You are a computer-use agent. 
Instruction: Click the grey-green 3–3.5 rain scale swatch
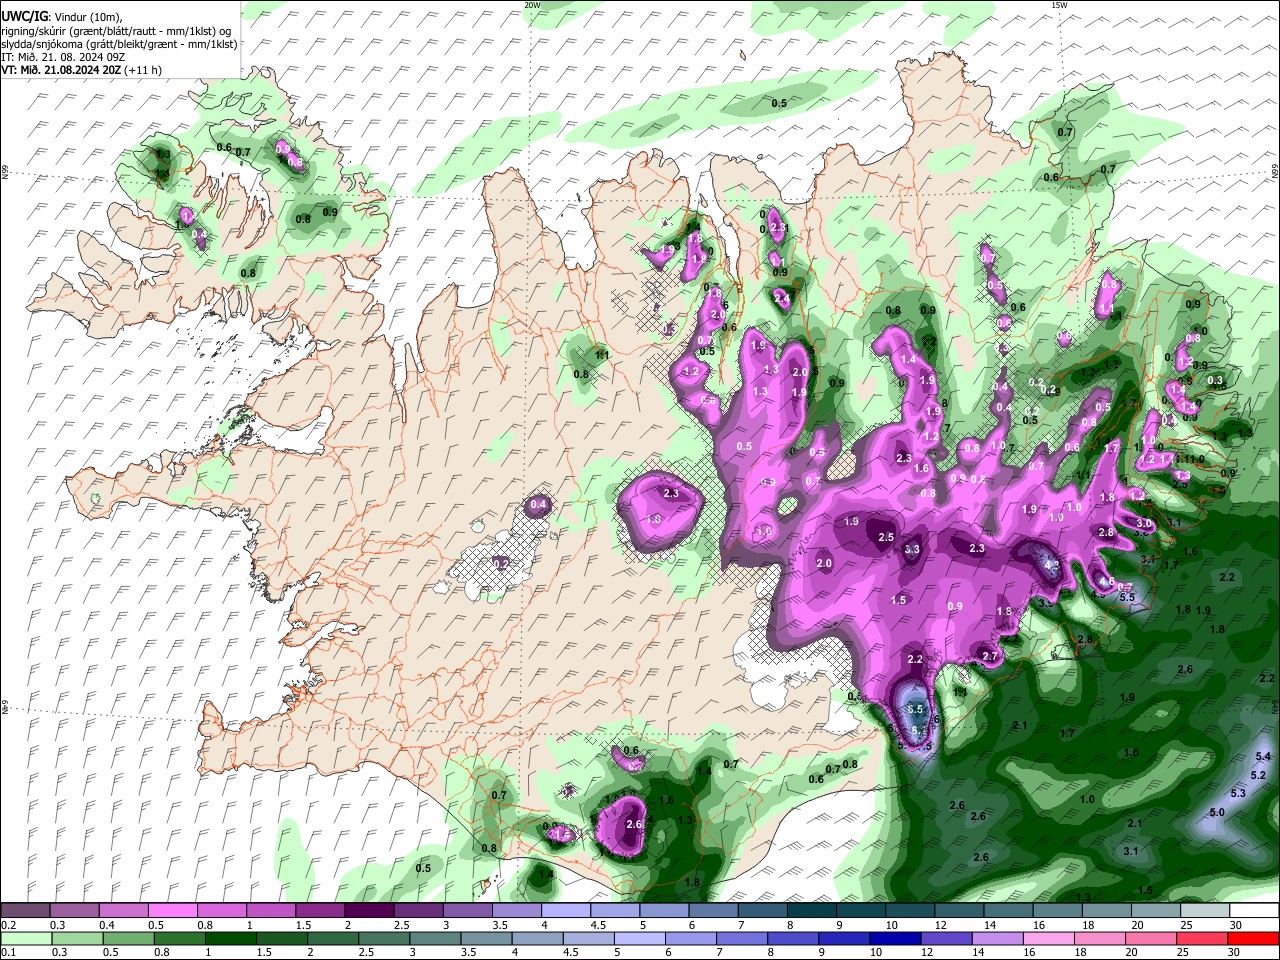tap(435, 938)
